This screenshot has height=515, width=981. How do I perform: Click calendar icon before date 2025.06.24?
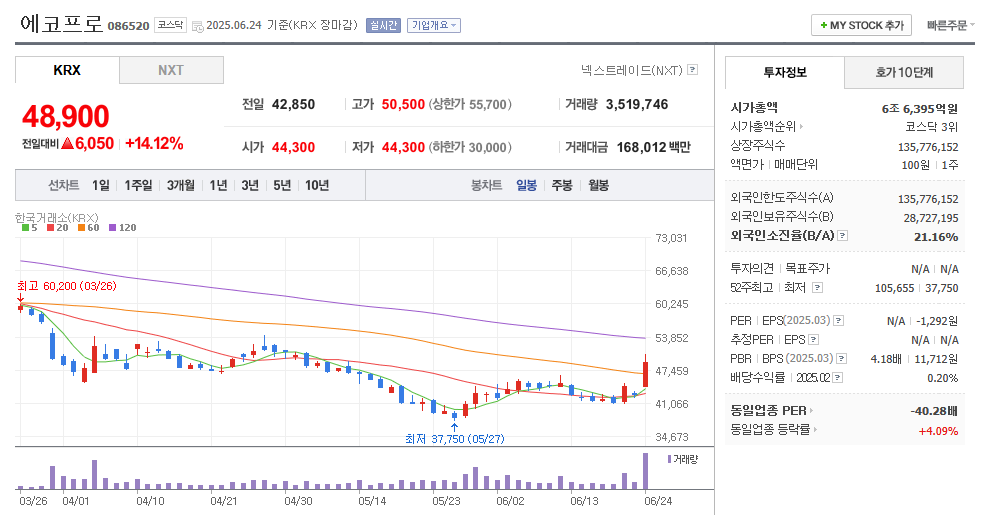click(x=197, y=26)
